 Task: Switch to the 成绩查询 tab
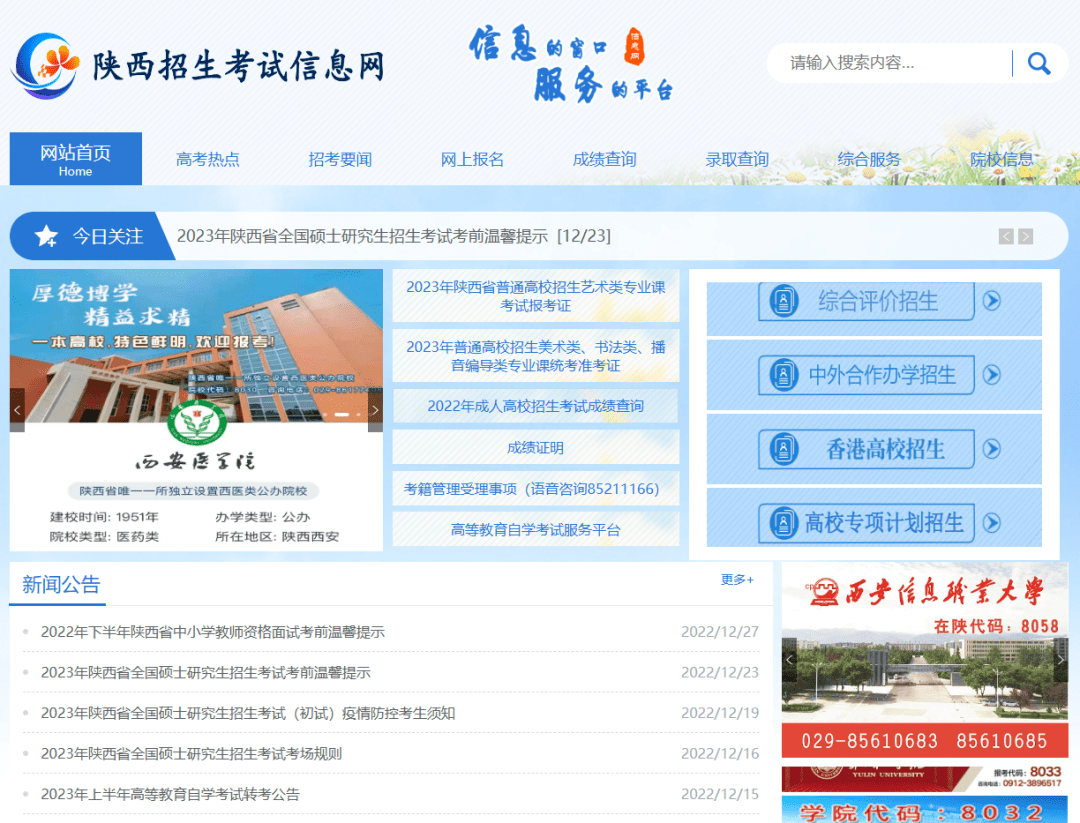604,158
